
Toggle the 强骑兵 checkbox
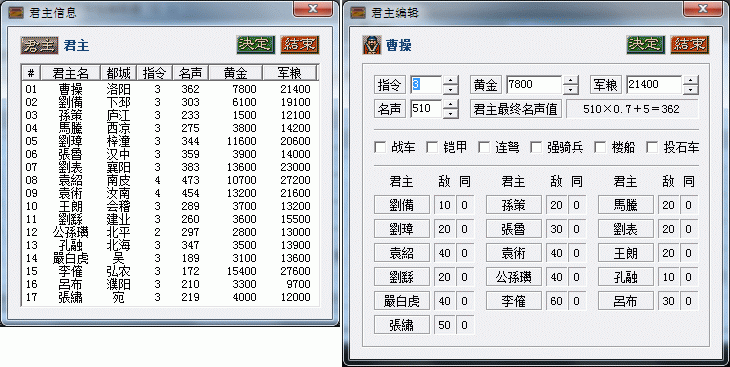click(537, 148)
